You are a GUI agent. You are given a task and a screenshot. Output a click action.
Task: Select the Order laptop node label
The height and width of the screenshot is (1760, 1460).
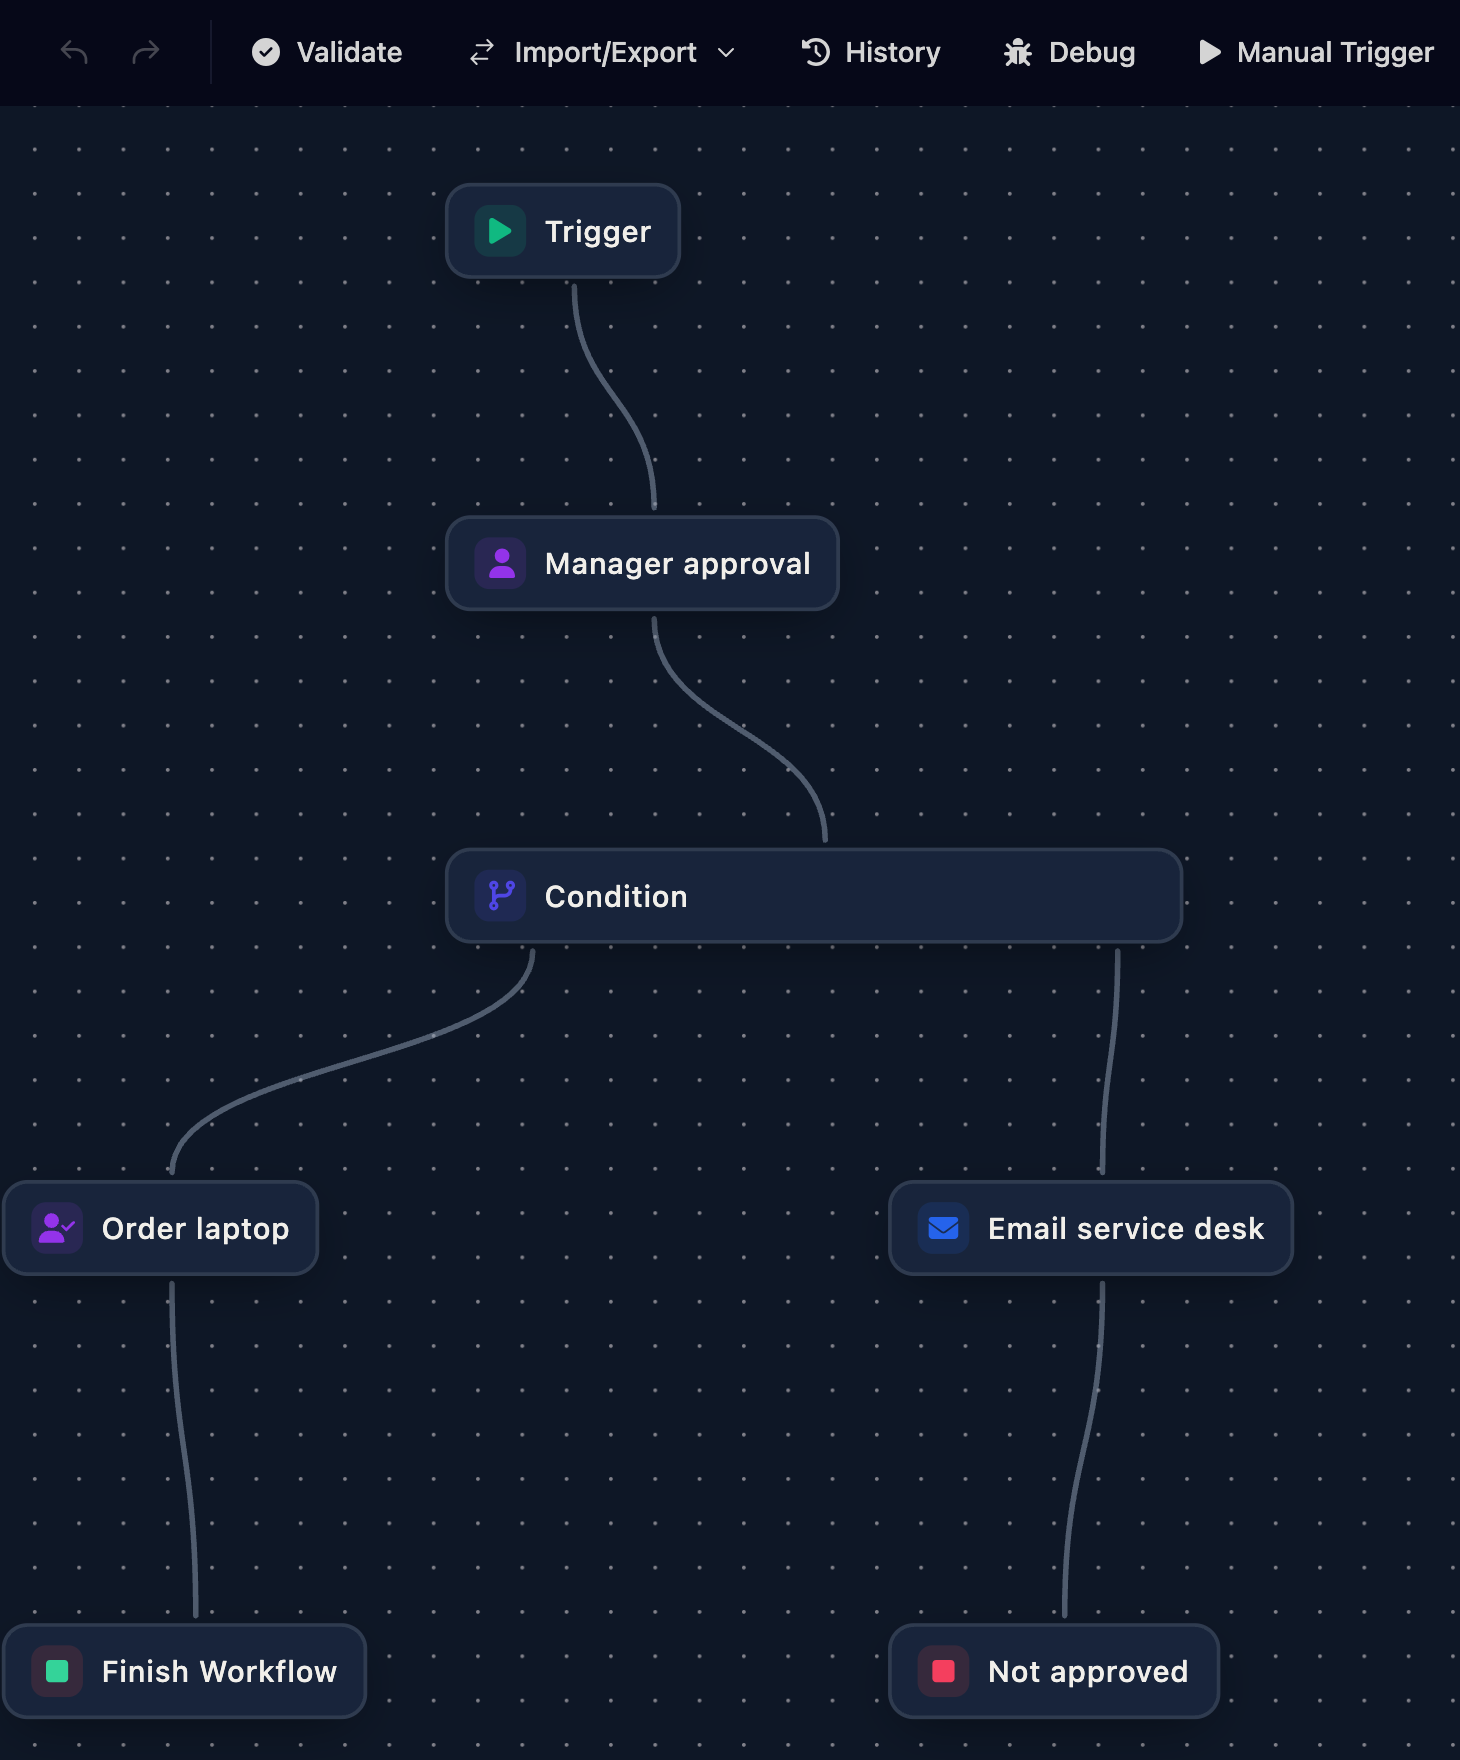[x=196, y=1229]
